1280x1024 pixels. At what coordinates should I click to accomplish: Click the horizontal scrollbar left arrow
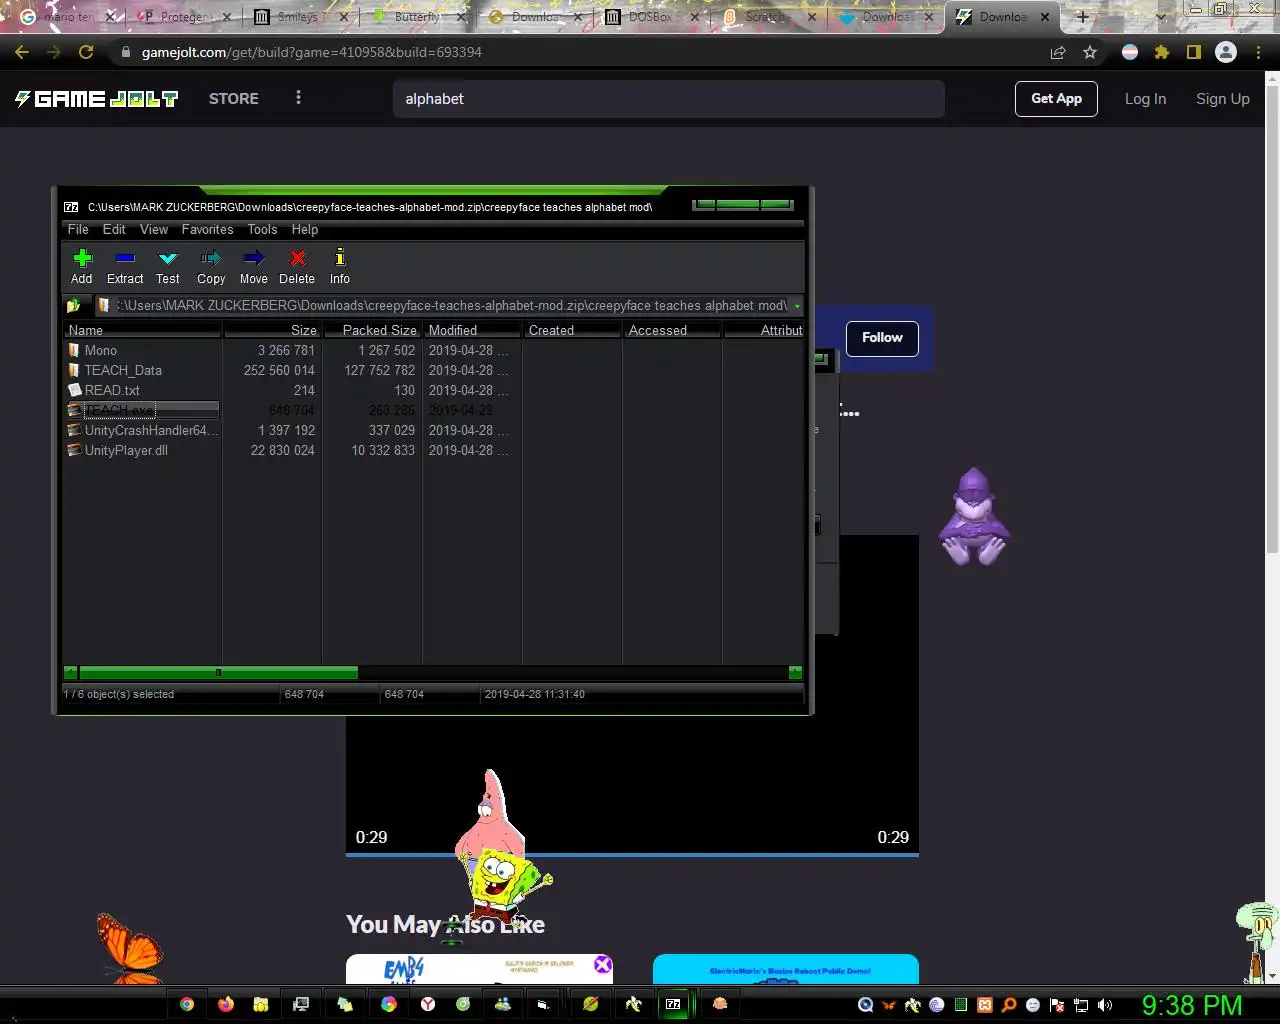coord(71,673)
